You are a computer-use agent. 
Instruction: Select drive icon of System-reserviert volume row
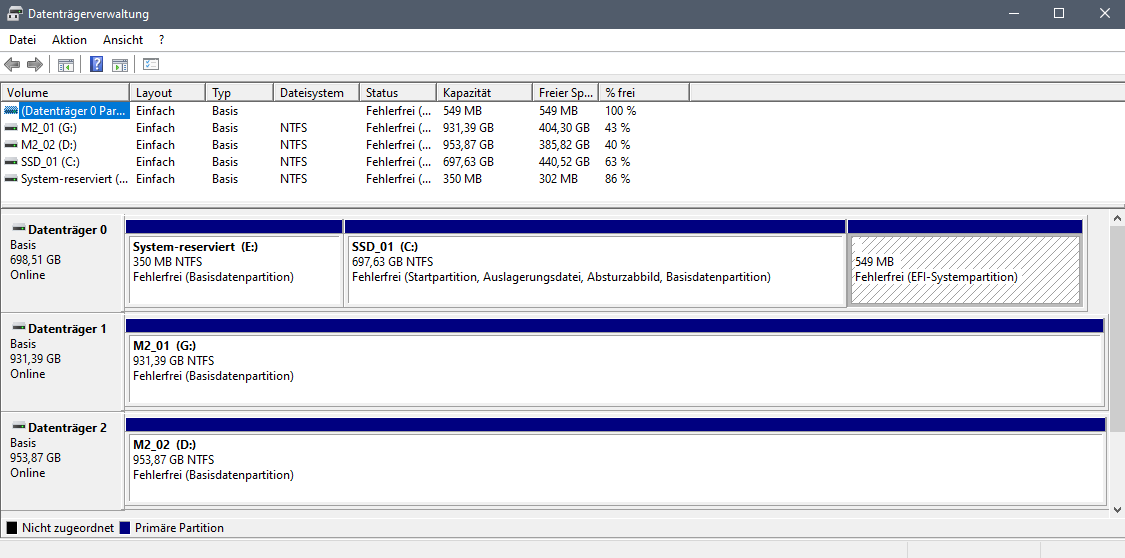pos(11,179)
